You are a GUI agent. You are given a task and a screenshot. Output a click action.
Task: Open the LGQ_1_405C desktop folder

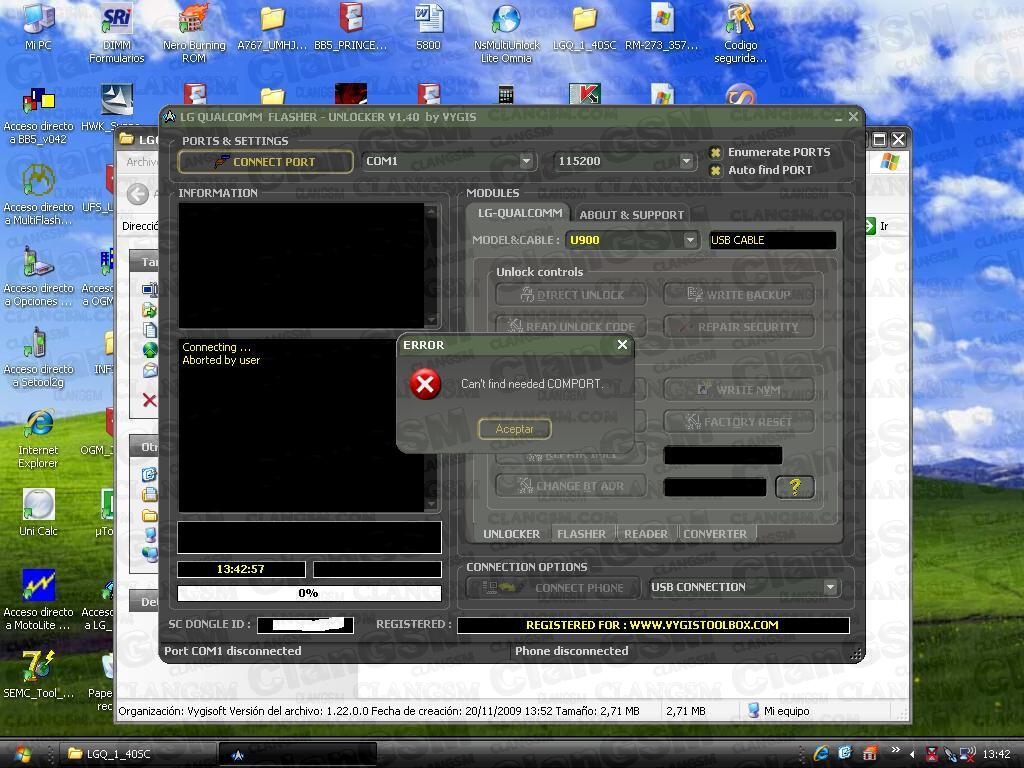click(x=584, y=26)
